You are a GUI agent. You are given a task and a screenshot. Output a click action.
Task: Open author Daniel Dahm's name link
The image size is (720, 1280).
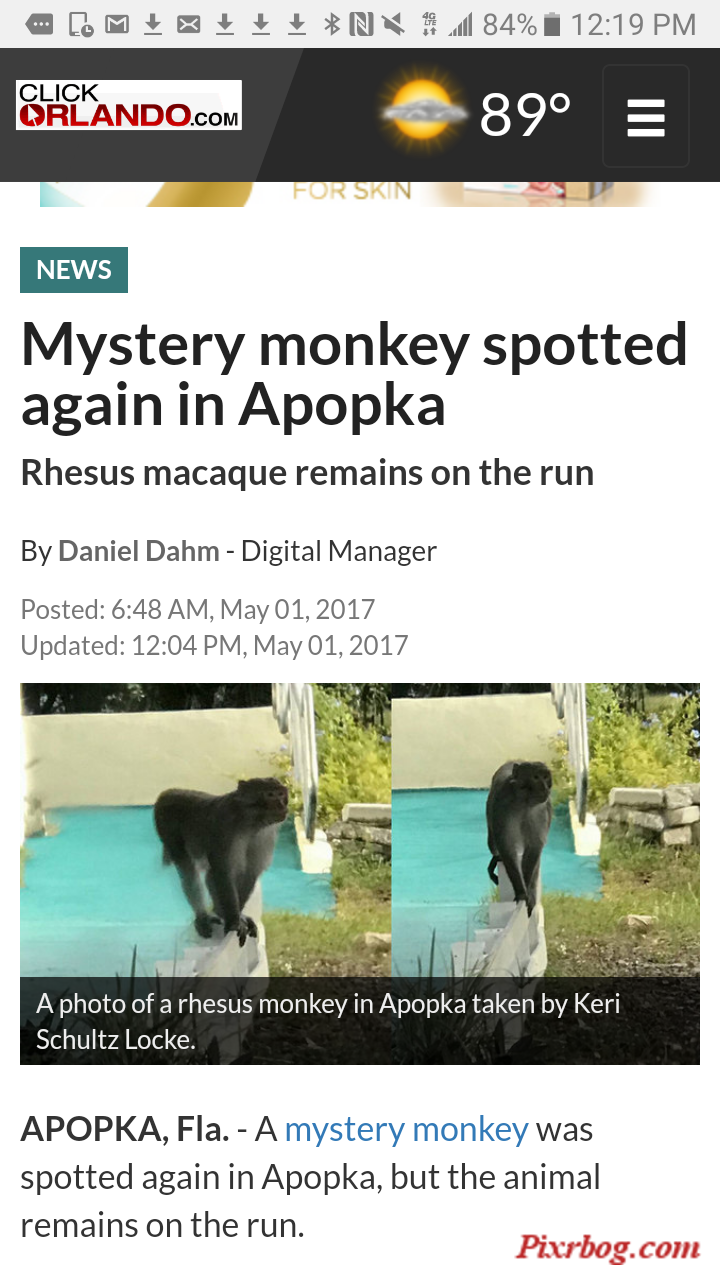tap(139, 551)
